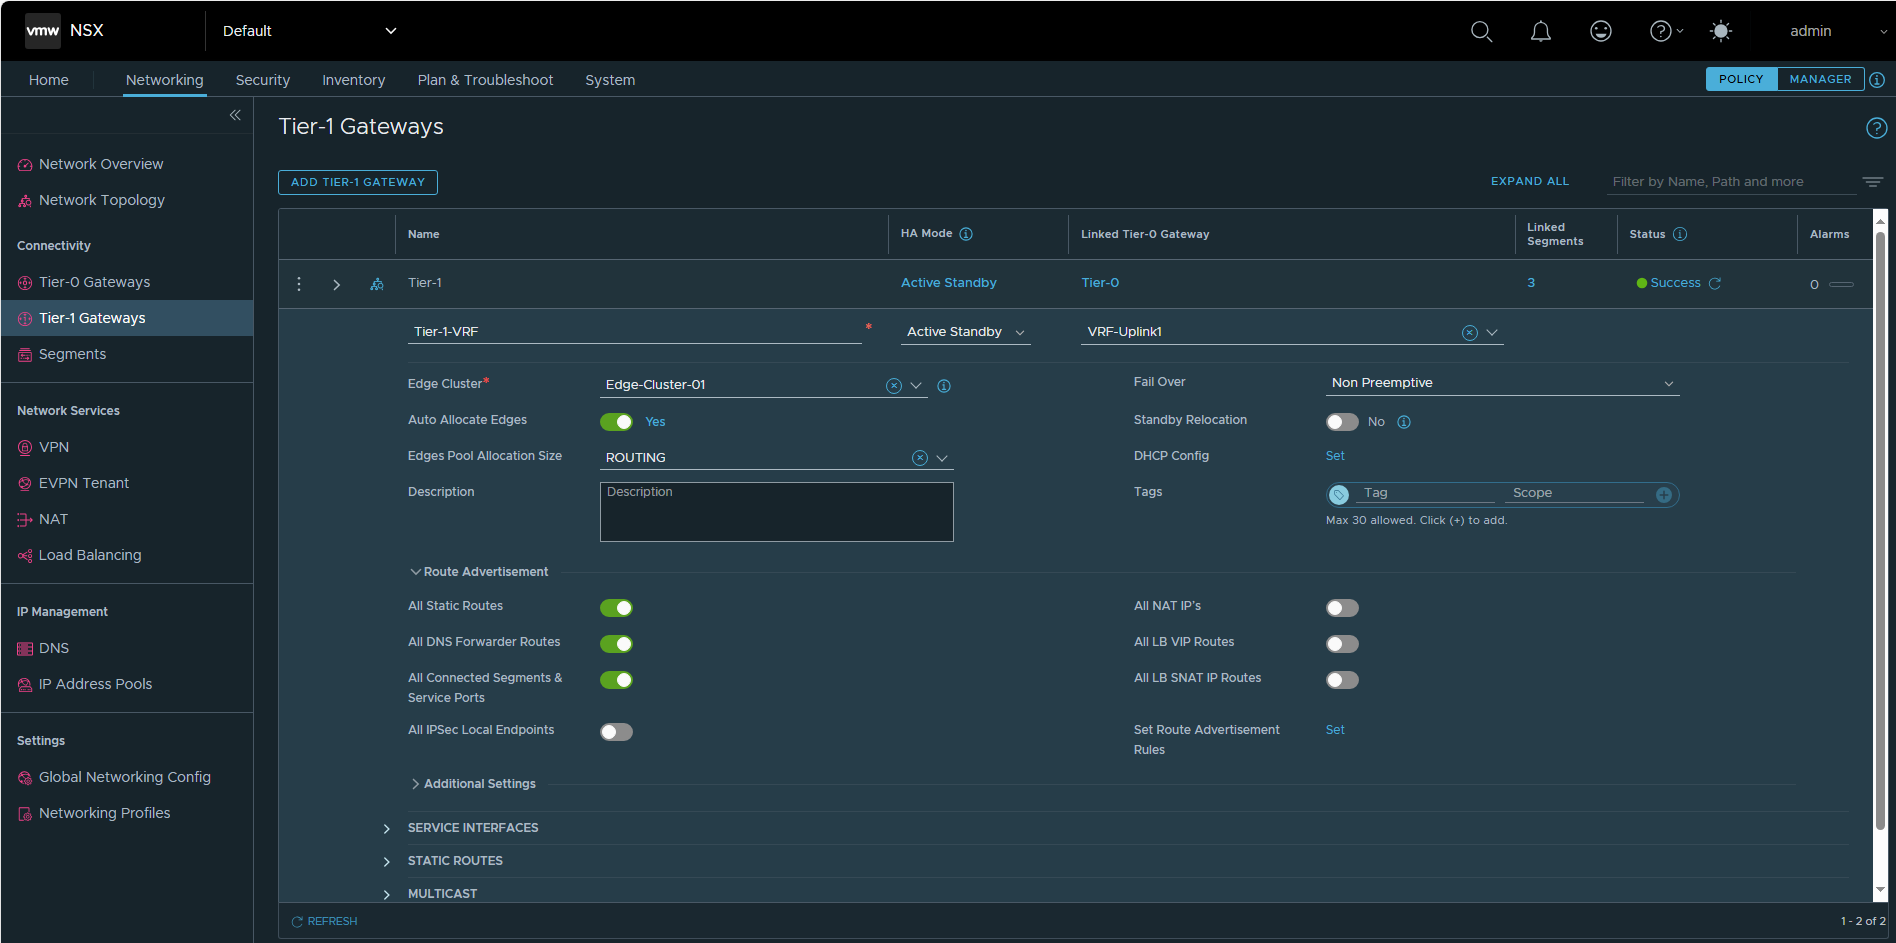The image size is (1896, 943).
Task: Clear the VRF-Uplink1 linked gateway selection
Action: [x=1470, y=333]
